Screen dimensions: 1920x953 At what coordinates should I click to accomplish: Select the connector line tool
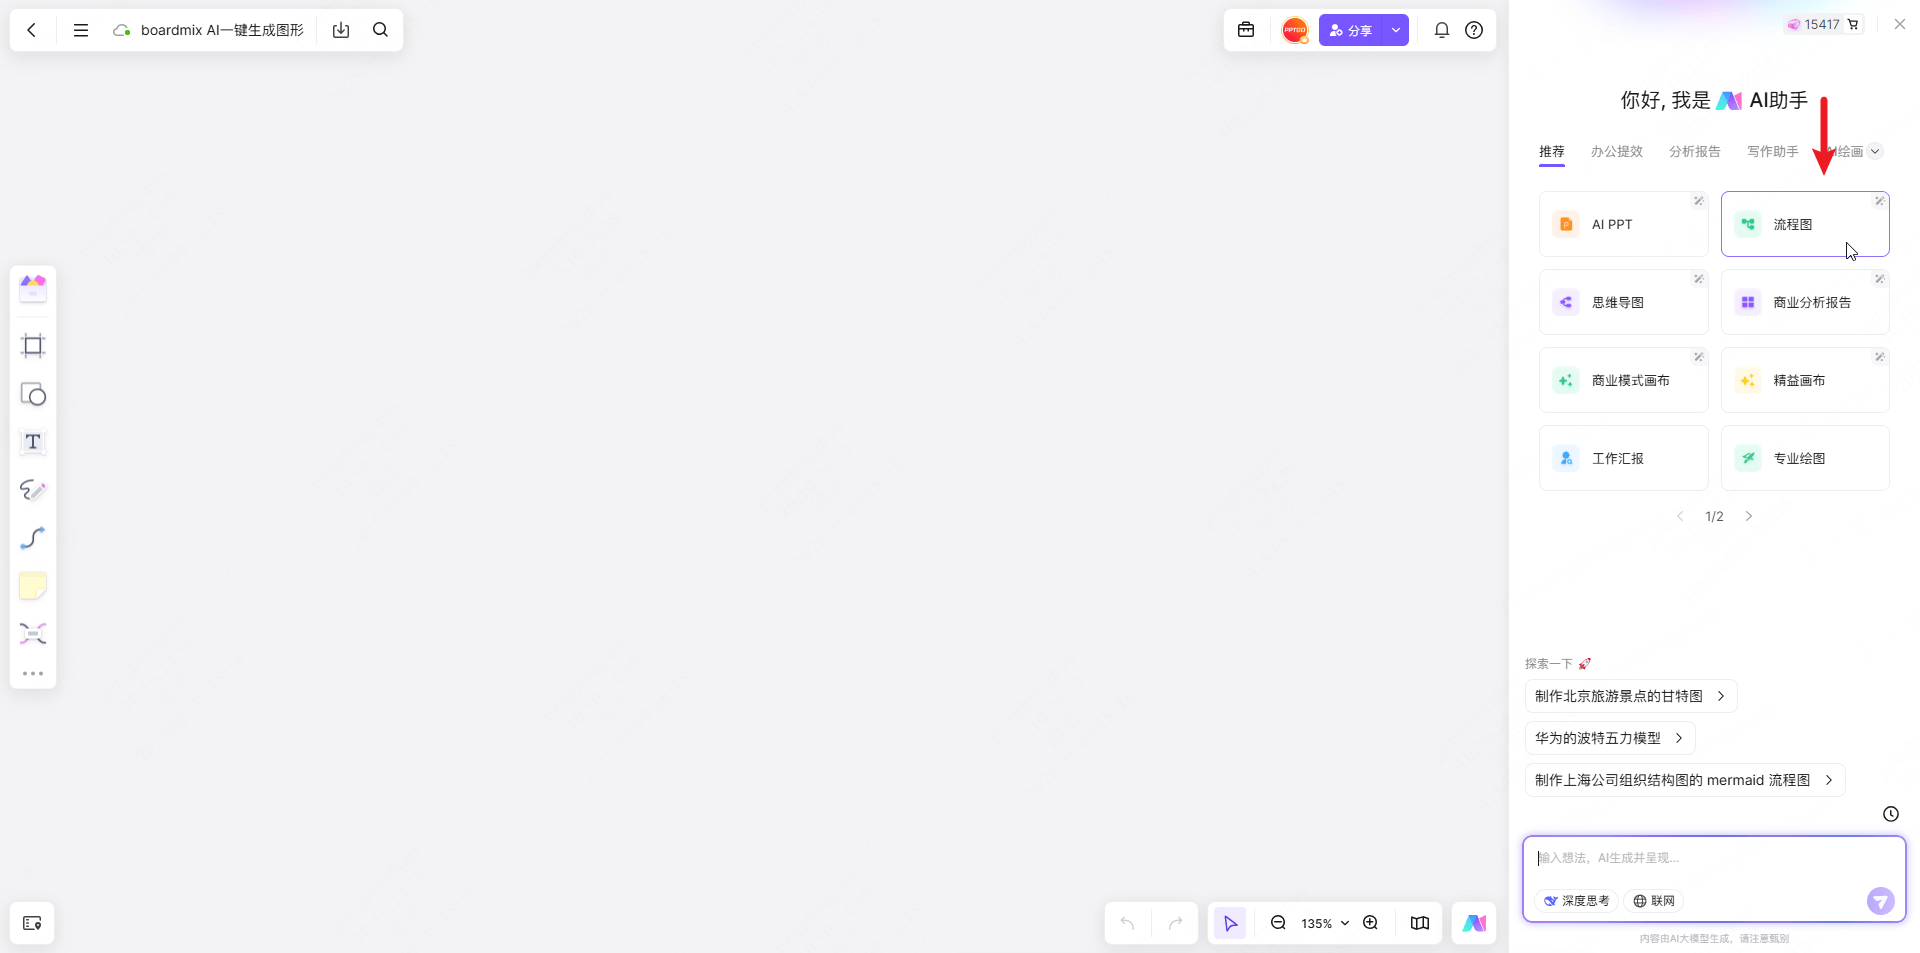pyautogui.click(x=33, y=538)
